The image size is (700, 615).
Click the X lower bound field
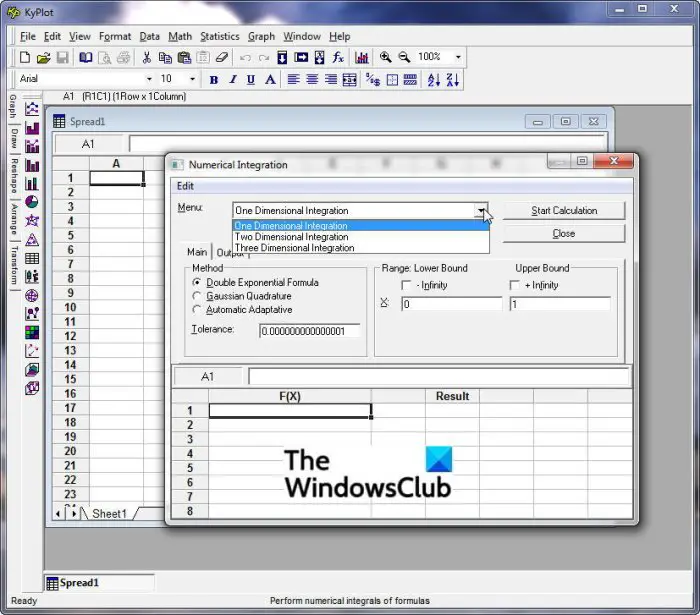(x=451, y=304)
